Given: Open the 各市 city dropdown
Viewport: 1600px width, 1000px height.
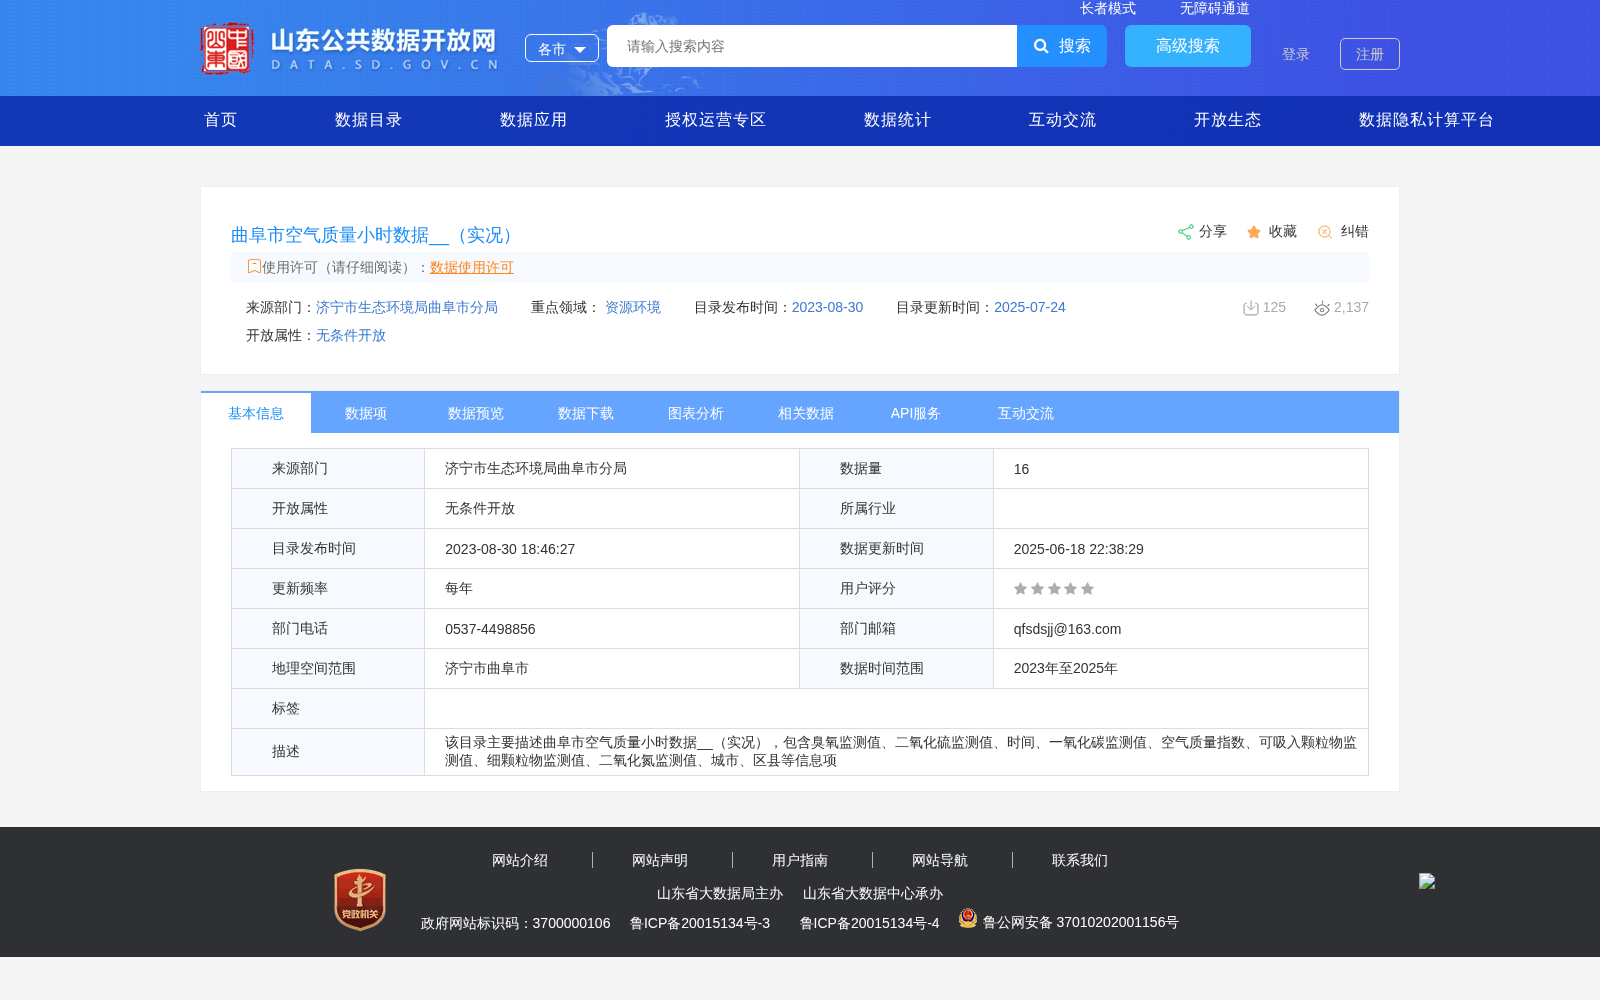Looking at the screenshot, I should (x=562, y=48).
